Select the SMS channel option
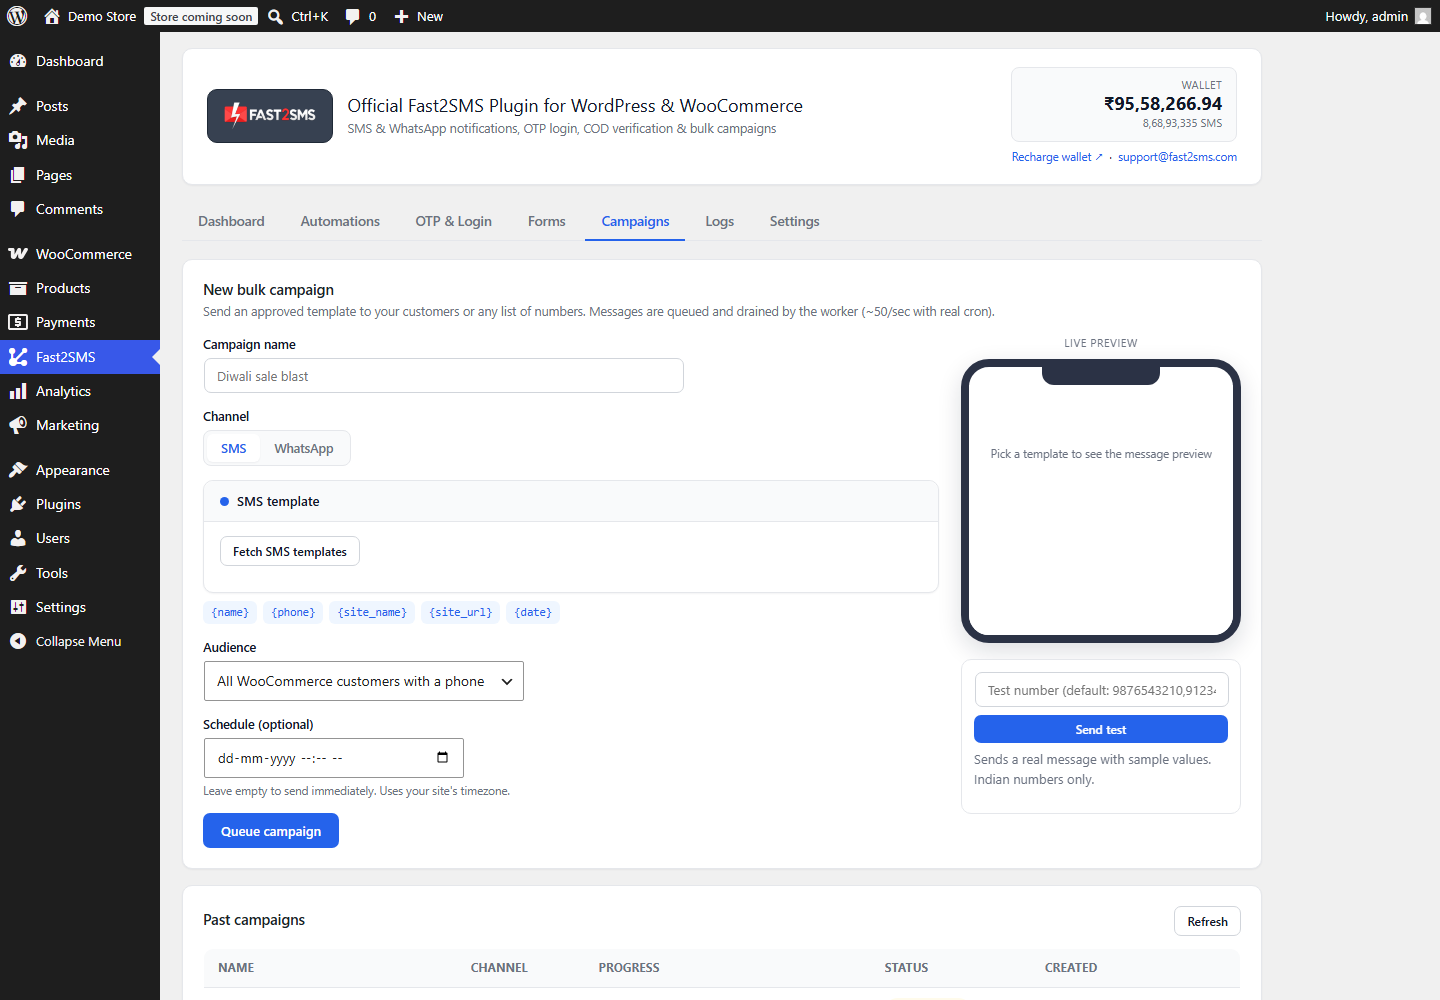1440x1000 pixels. (x=233, y=448)
